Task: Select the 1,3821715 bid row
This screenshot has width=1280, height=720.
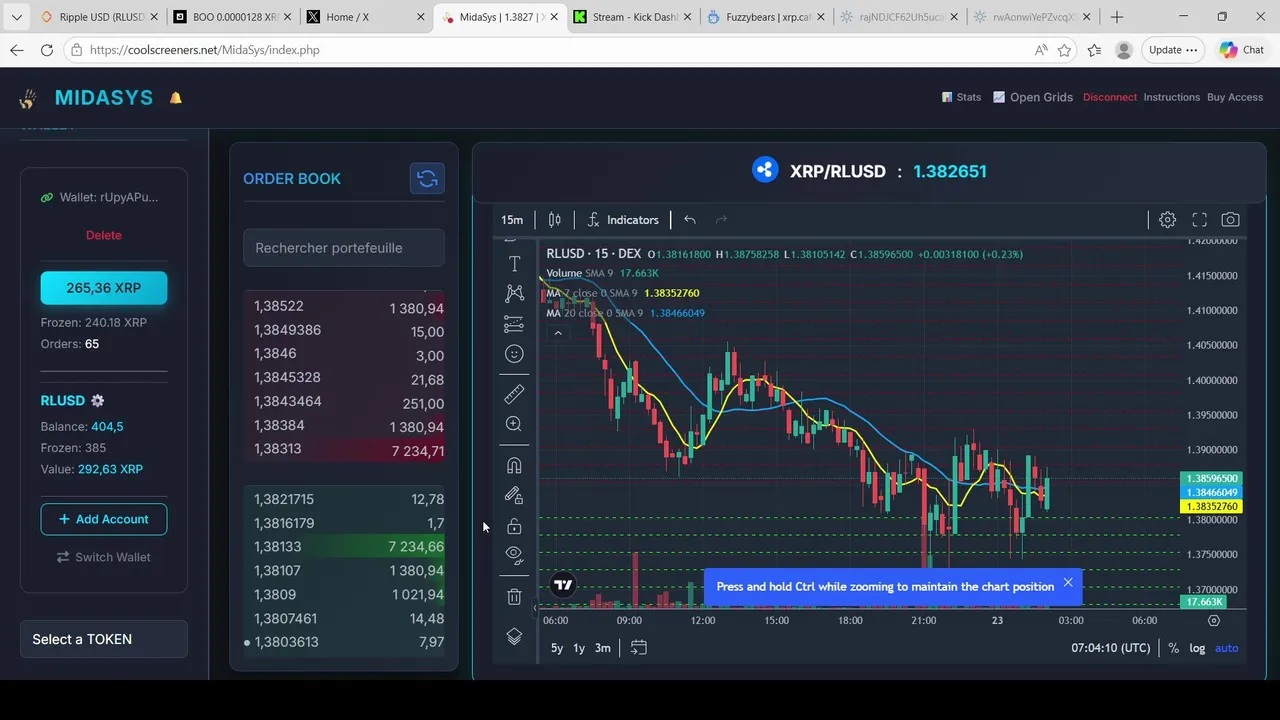Action: (344, 499)
